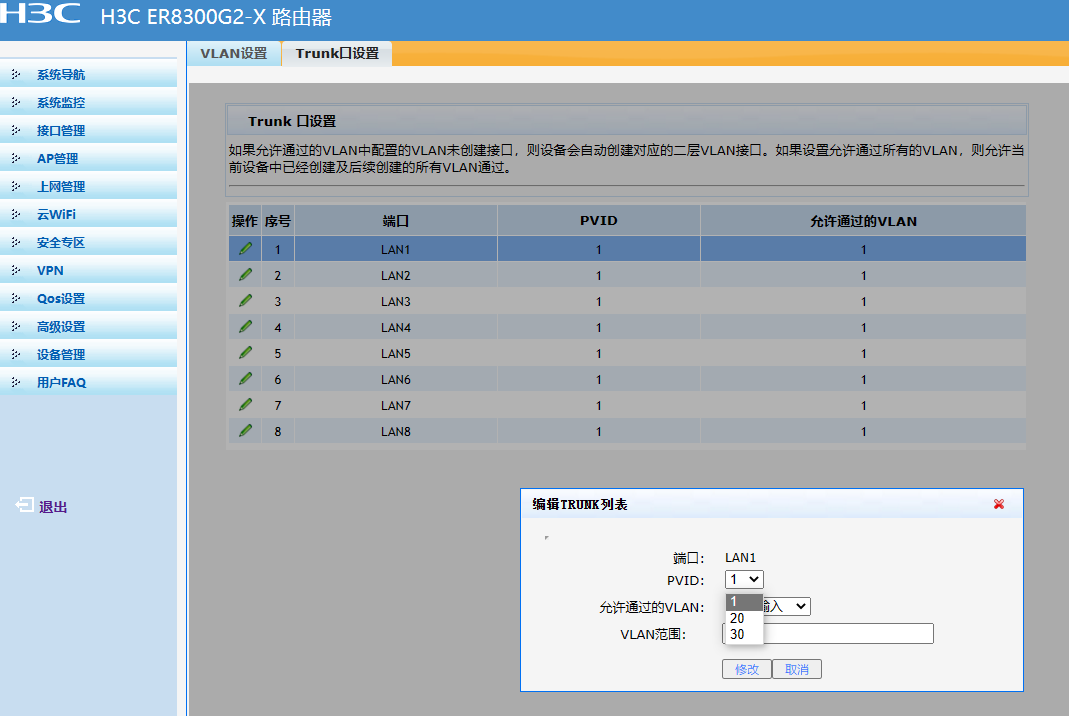Open the VPN sidebar menu

(x=89, y=269)
